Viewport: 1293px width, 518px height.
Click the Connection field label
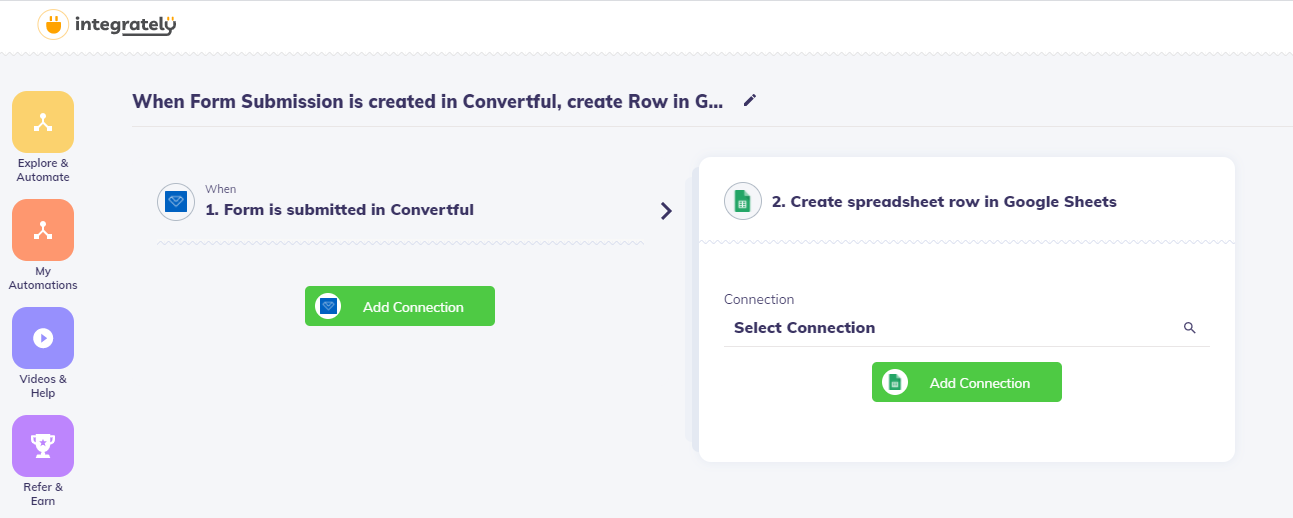click(x=759, y=299)
